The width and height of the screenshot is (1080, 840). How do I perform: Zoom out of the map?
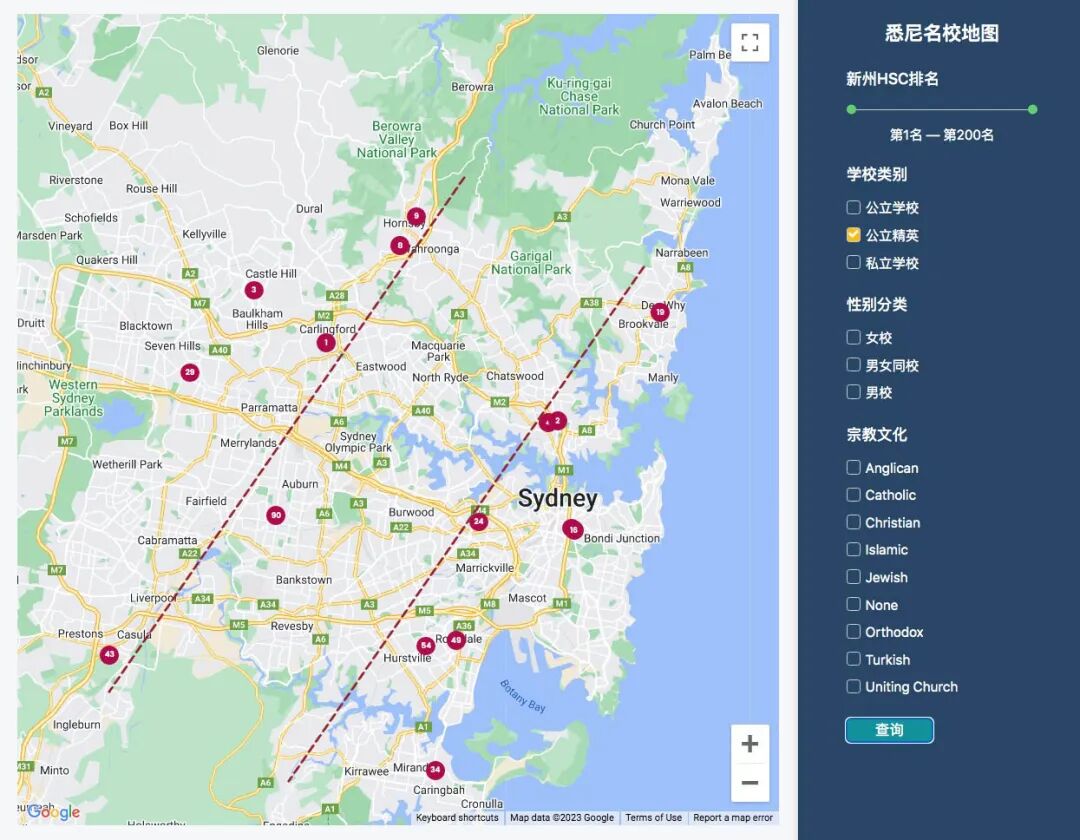750,783
